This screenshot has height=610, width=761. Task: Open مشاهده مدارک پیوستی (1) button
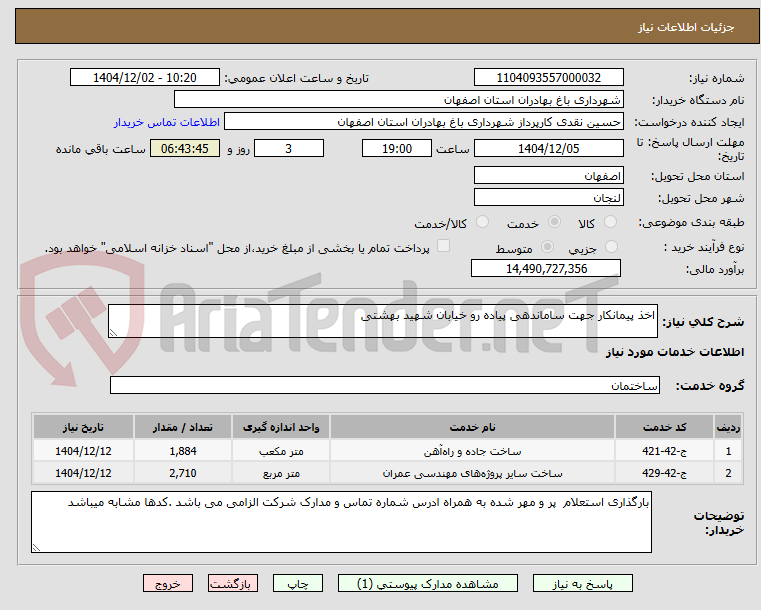point(428,583)
